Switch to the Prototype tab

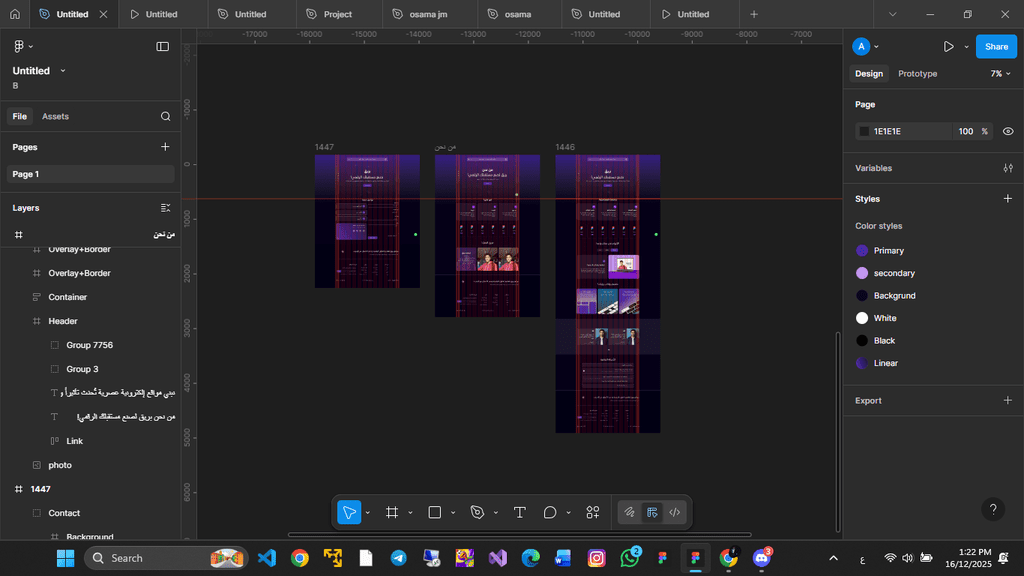coord(917,74)
